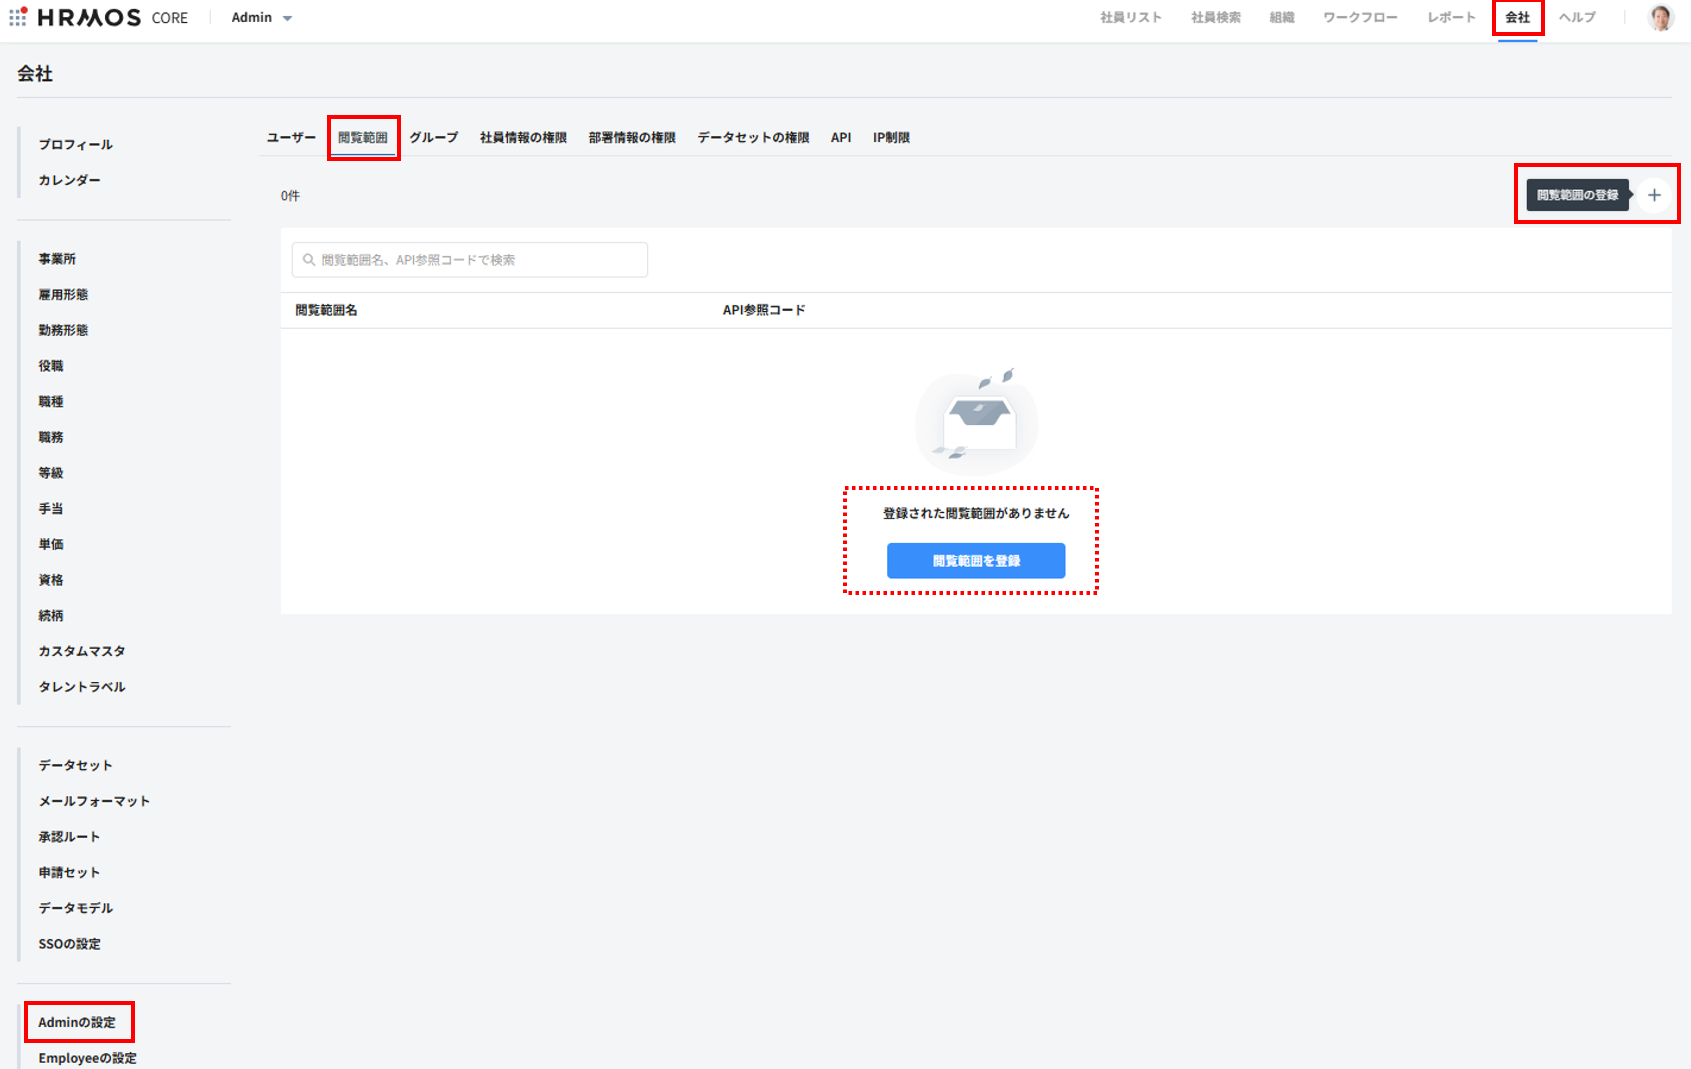Open Adminの設定 in the sidebar
Screen dimensions: 1691x1069
[77, 1022]
